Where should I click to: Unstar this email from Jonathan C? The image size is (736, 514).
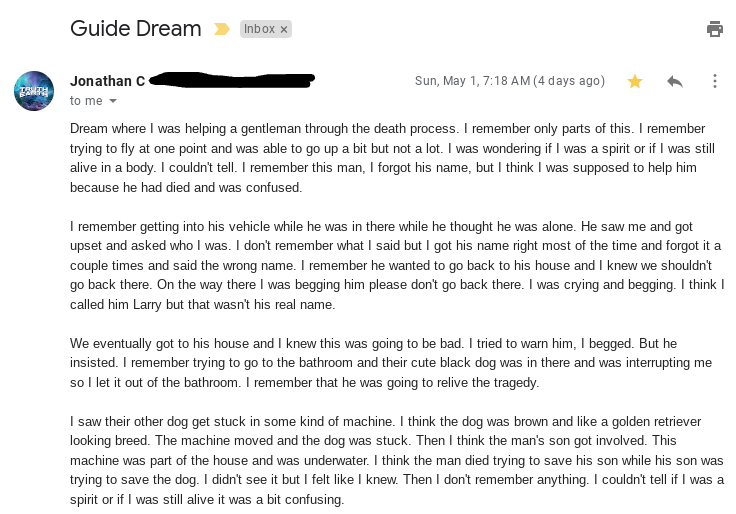(x=635, y=81)
